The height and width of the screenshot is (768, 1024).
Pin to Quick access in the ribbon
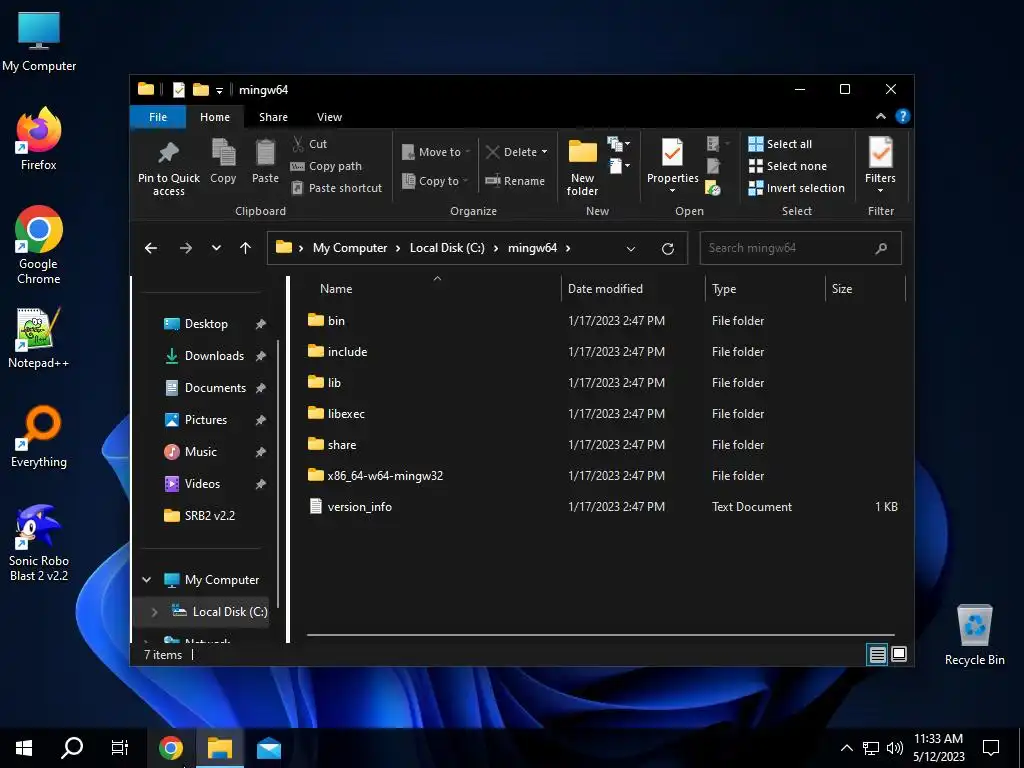click(x=168, y=168)
